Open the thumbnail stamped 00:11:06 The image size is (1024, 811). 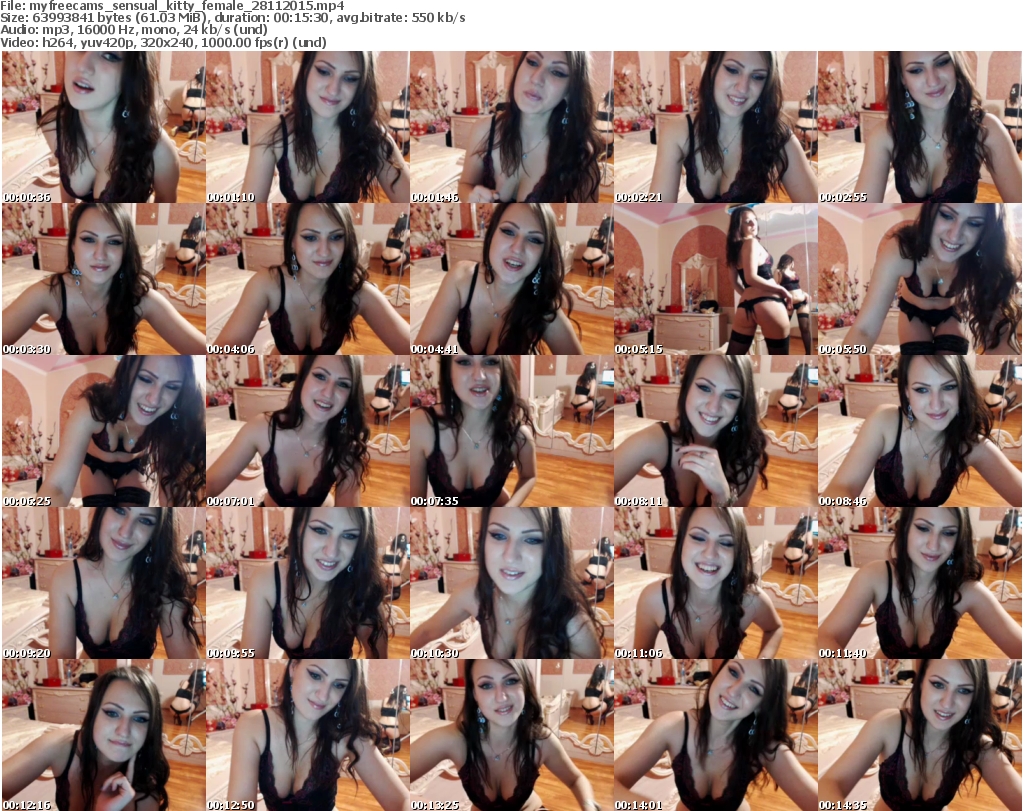point(715,583)
